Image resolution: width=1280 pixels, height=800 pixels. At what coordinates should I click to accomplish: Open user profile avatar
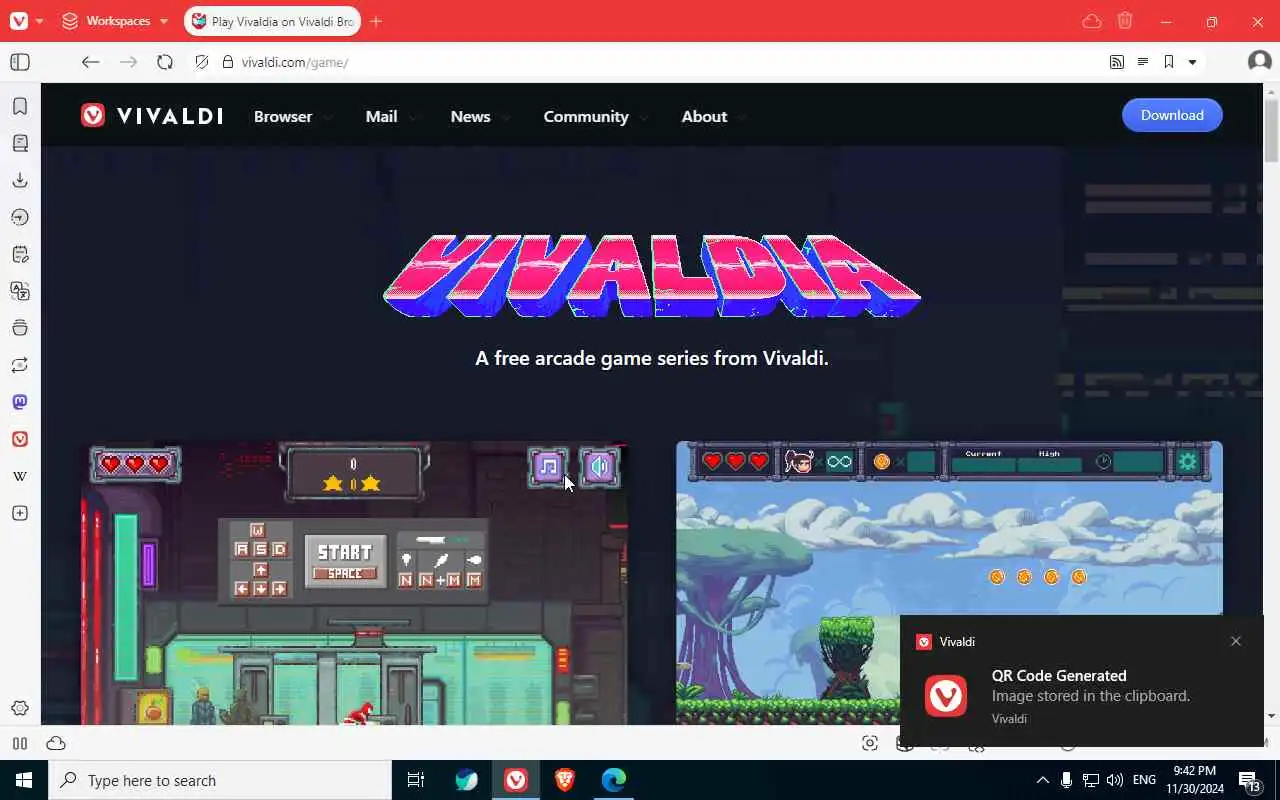point(1260,62)
